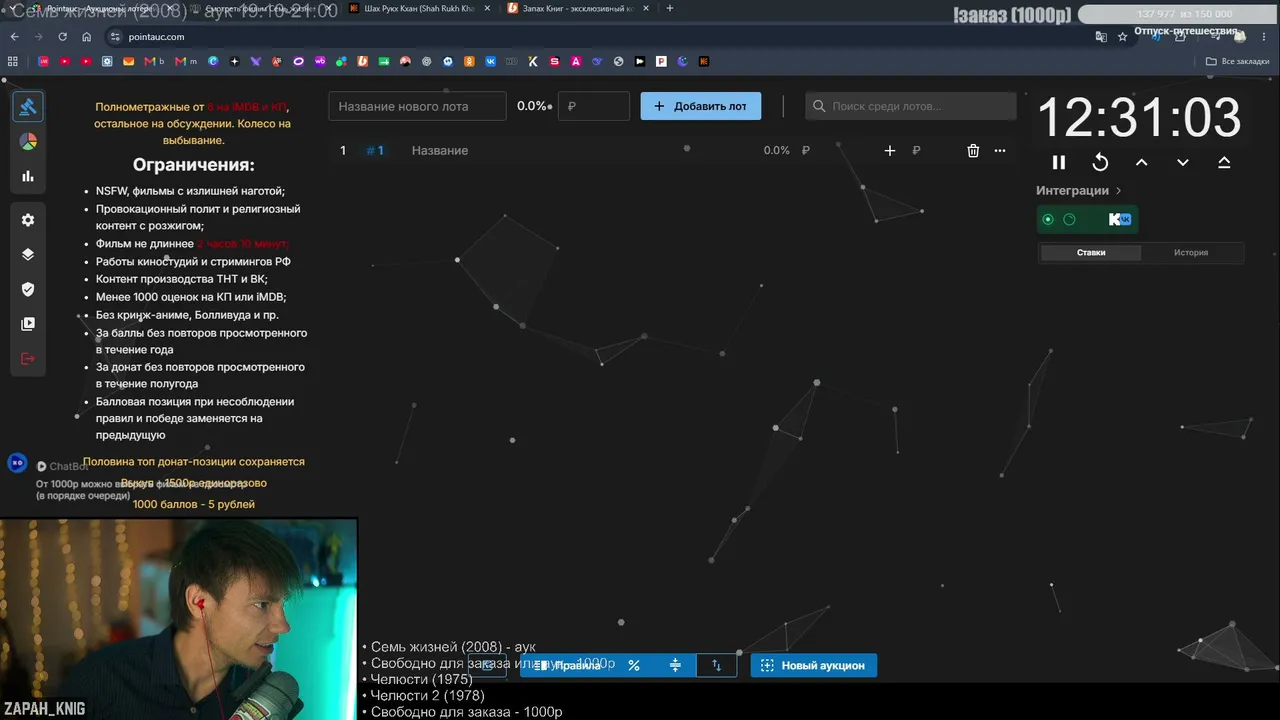Click the Правила button in bottom toolbar
The height and width of the screenshot is (720, 1280).
(x=567, y=665)
